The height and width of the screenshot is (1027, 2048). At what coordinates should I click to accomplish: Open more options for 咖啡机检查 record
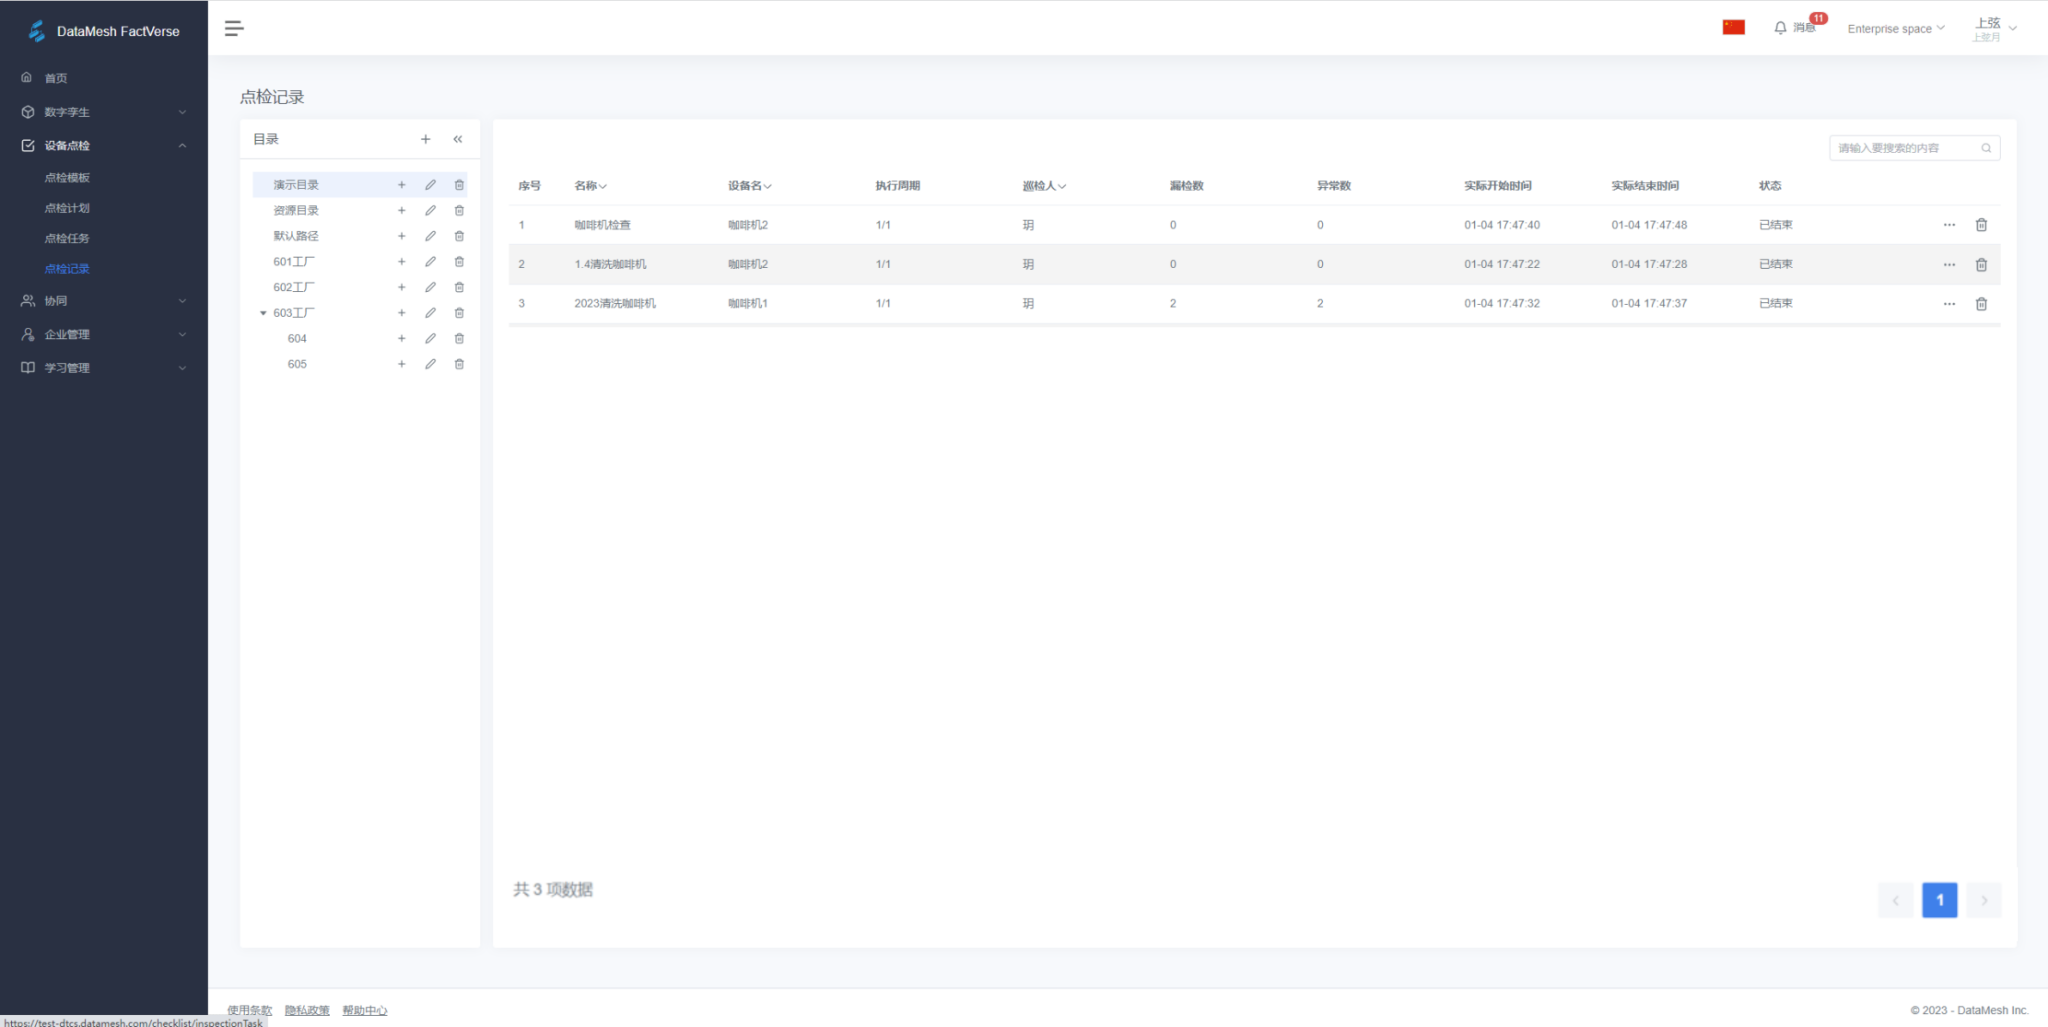pyautogui.click(x=1948, y=225)
